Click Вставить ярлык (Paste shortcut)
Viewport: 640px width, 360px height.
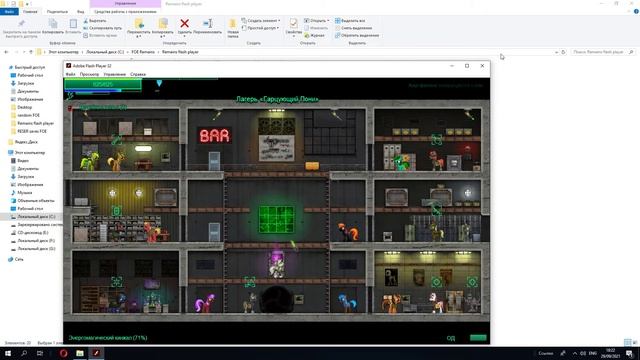point(100,35)
